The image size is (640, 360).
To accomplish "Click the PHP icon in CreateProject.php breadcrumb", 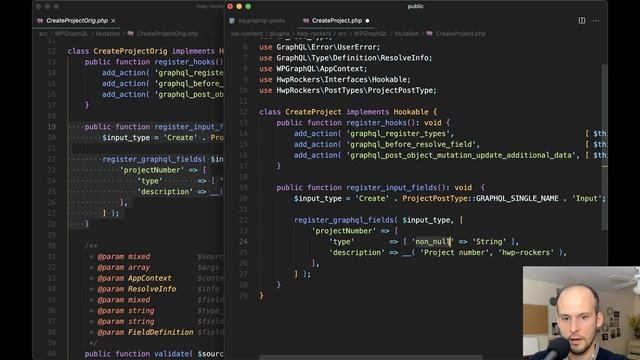I will coord(429,33).
